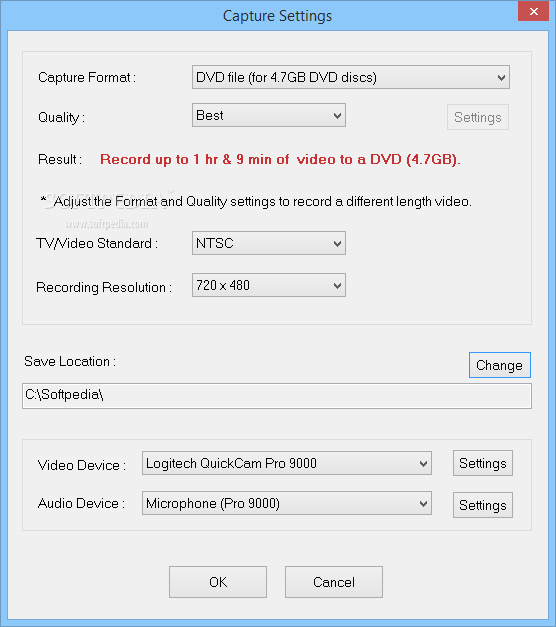The image size is (556, 627).
Task: Open the Quality dropdown showing Best
Action: (269, 116)
